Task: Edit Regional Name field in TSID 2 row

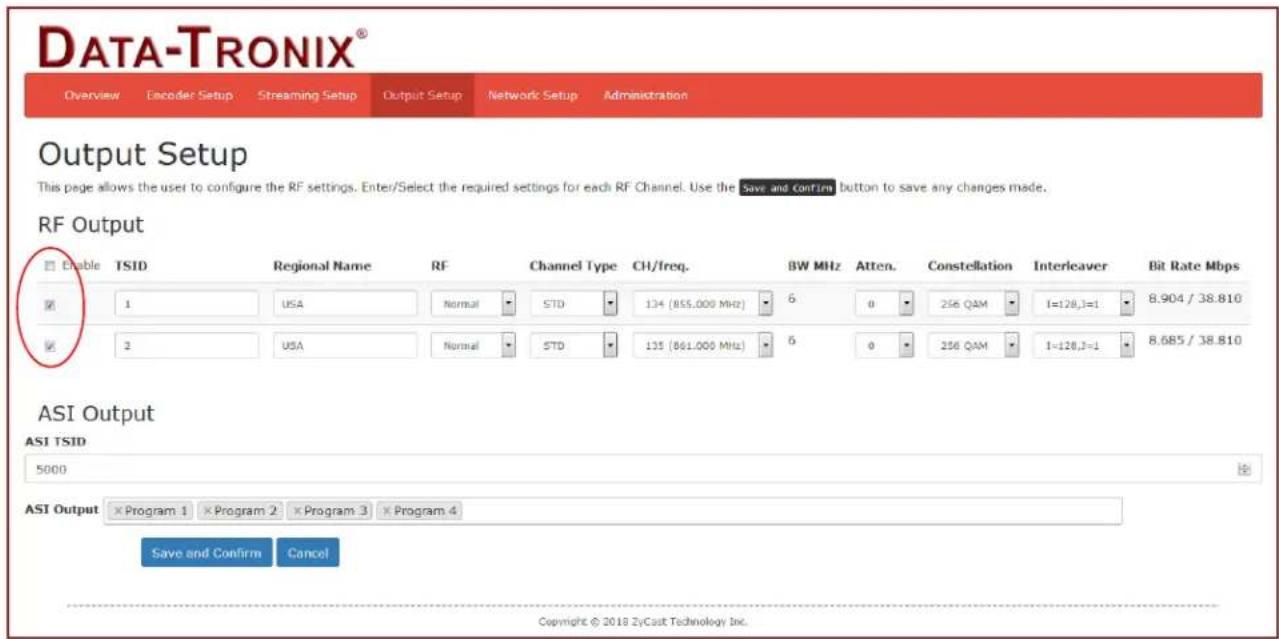Action: click(345, 345)
